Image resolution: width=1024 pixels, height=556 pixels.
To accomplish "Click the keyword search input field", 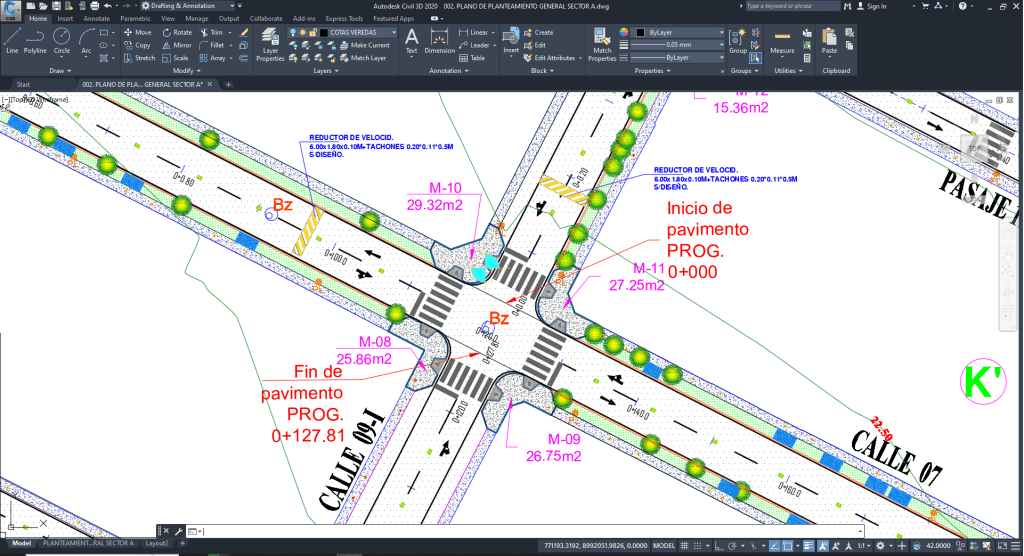I will (x=792, y=6).
